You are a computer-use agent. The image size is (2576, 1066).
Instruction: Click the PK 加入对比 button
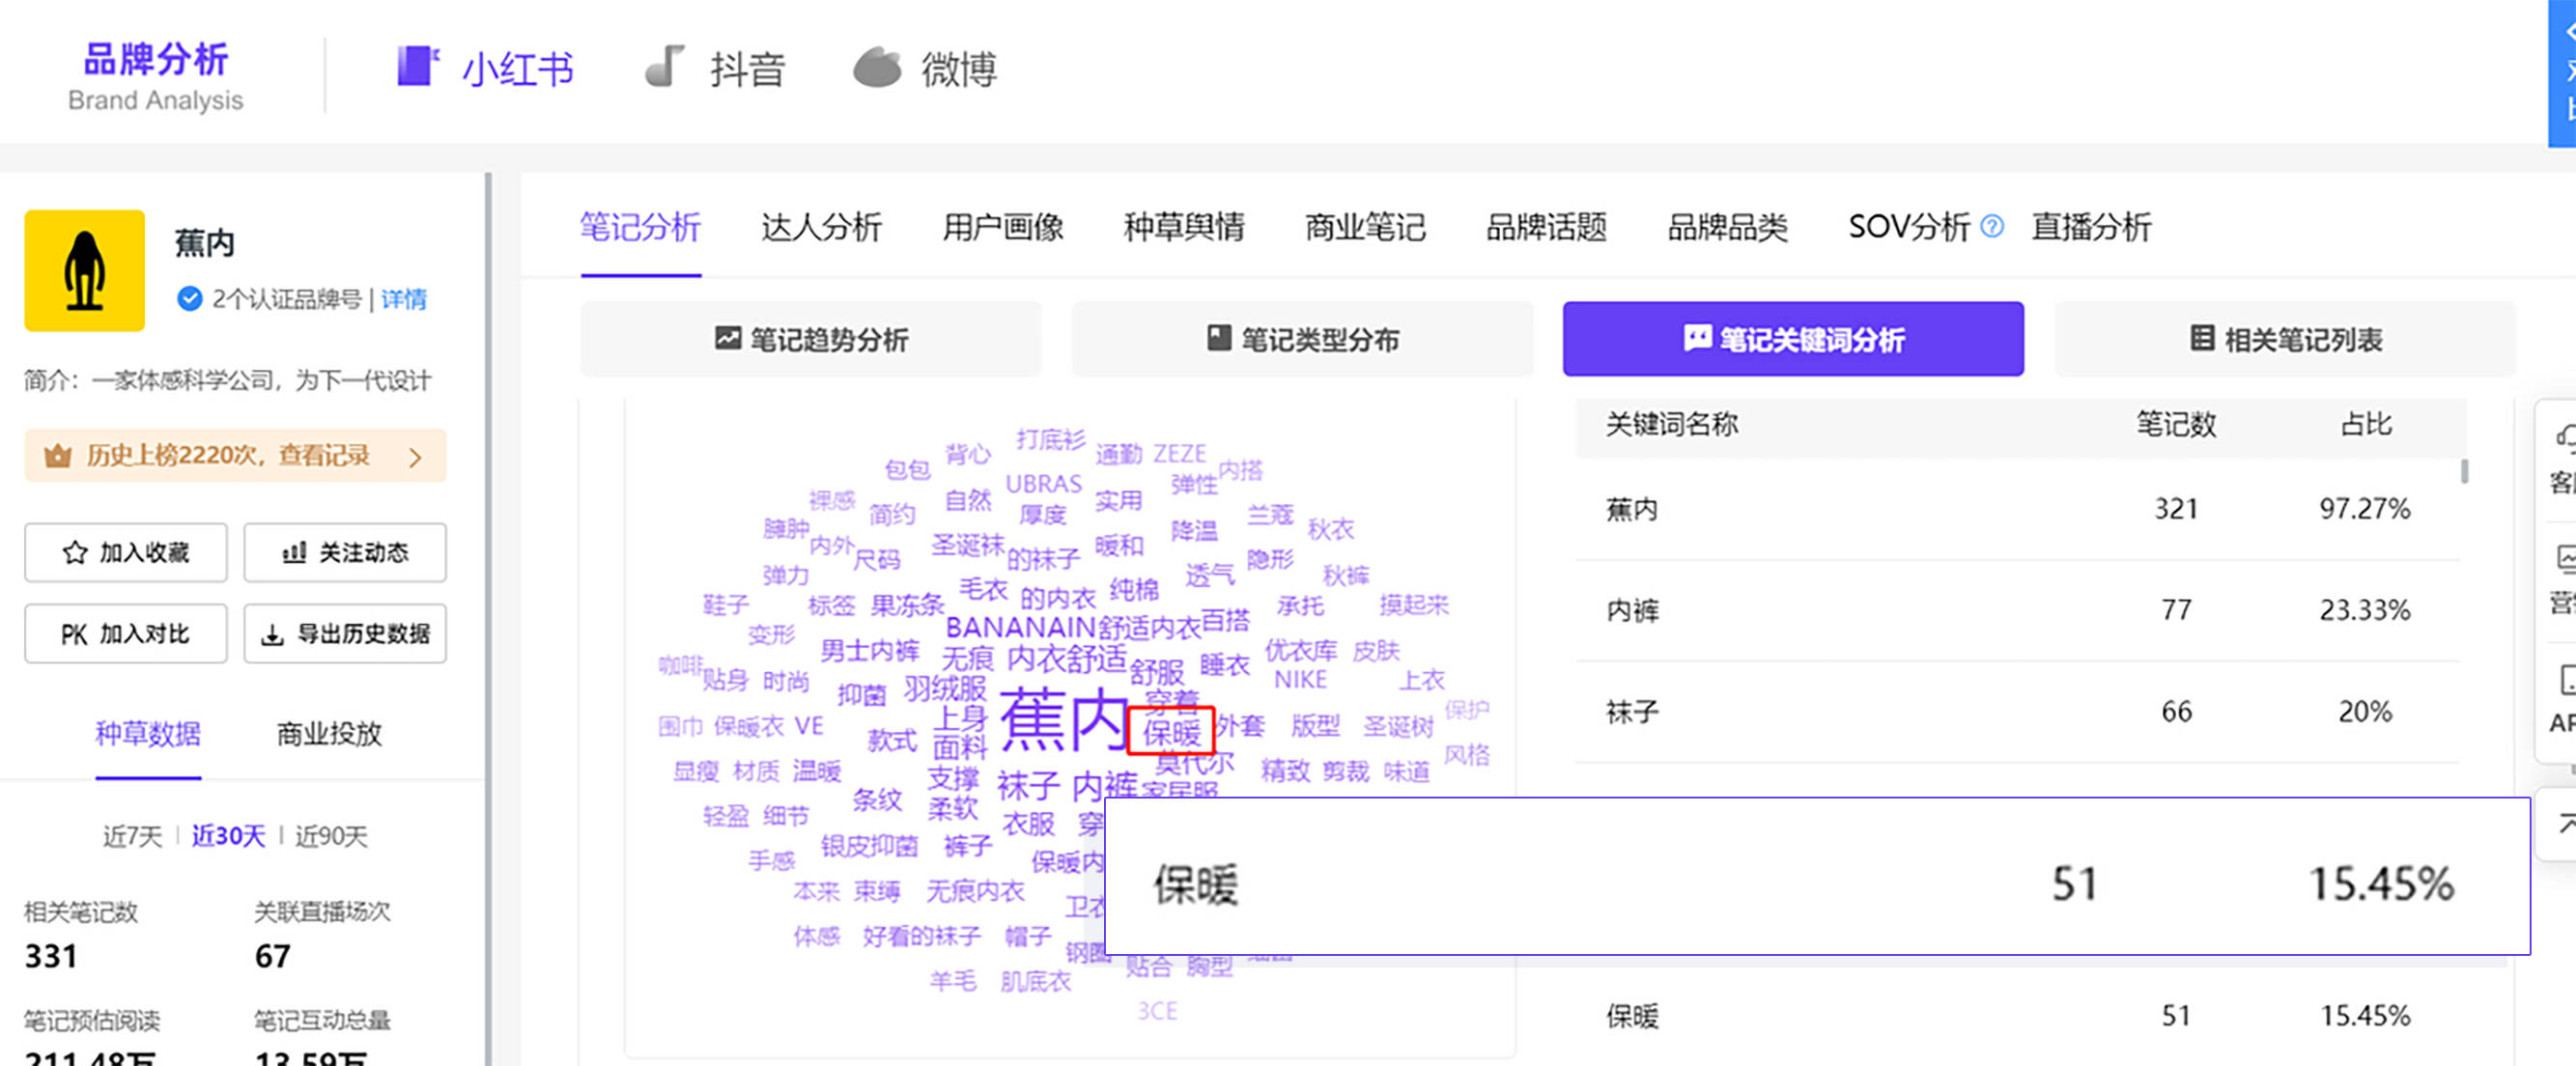point(126,634)
